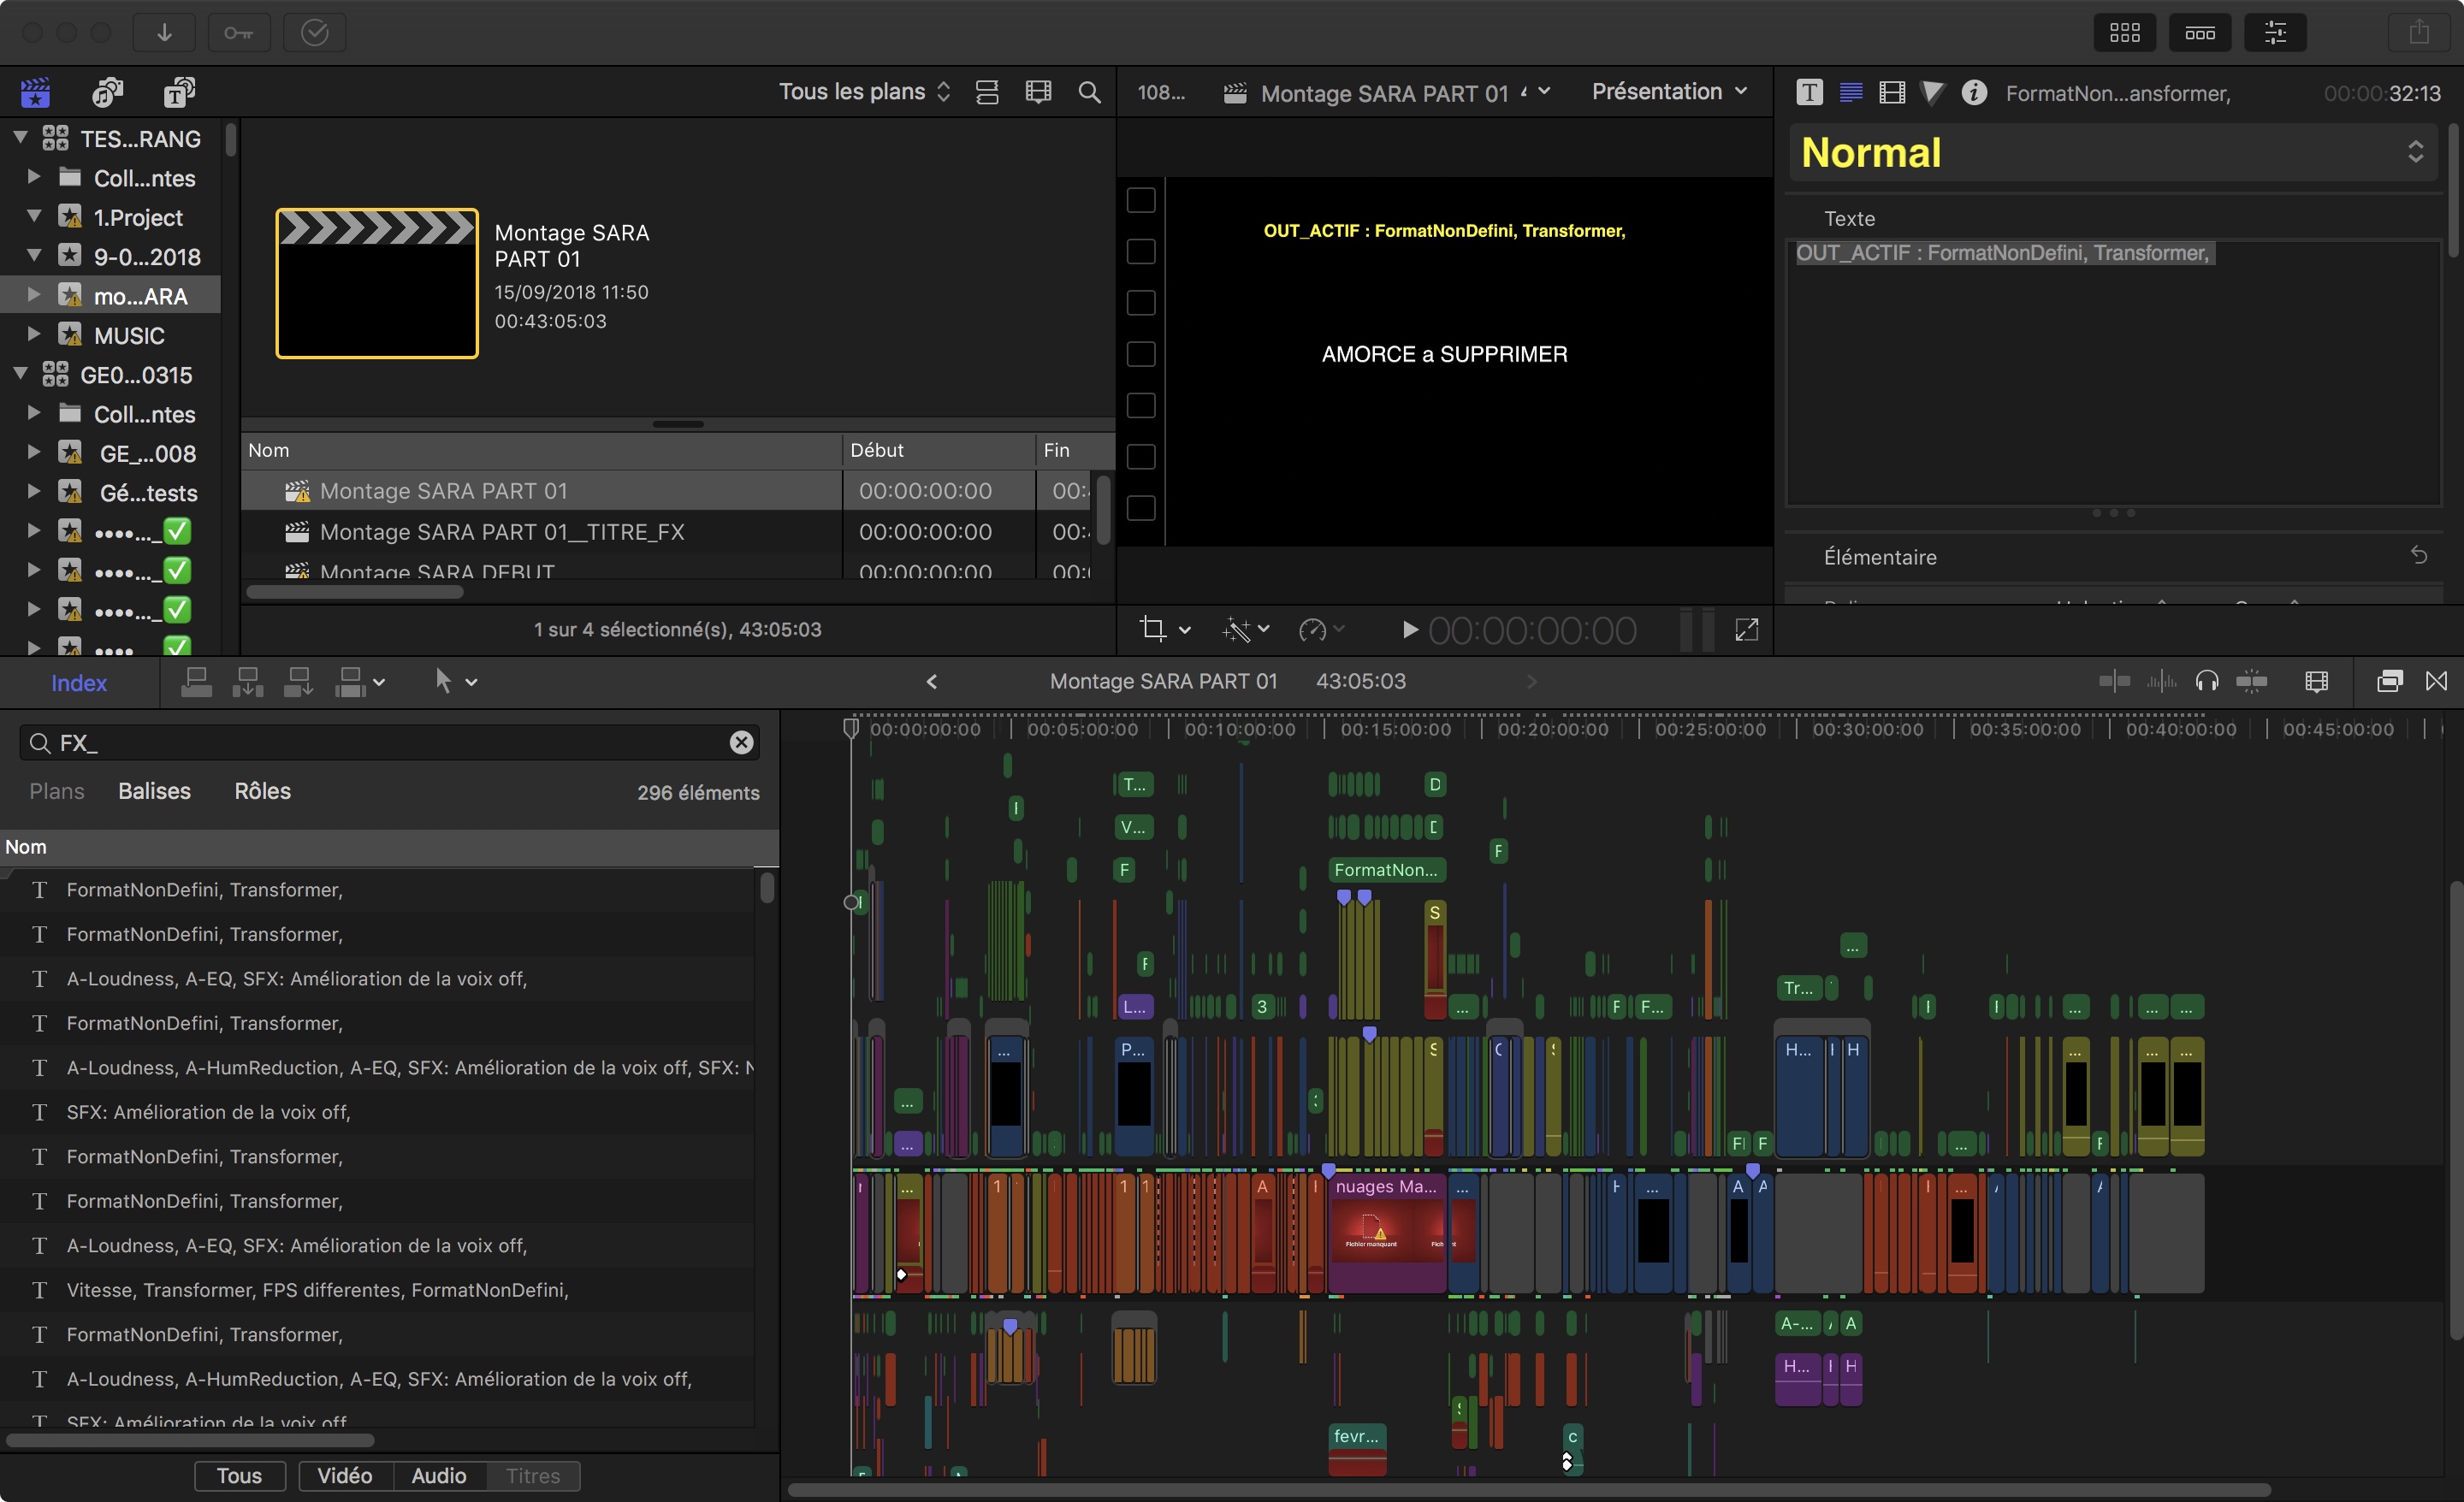Open the browser search magnifier
The image size is (2464, 1502).
coord(1089,92)
